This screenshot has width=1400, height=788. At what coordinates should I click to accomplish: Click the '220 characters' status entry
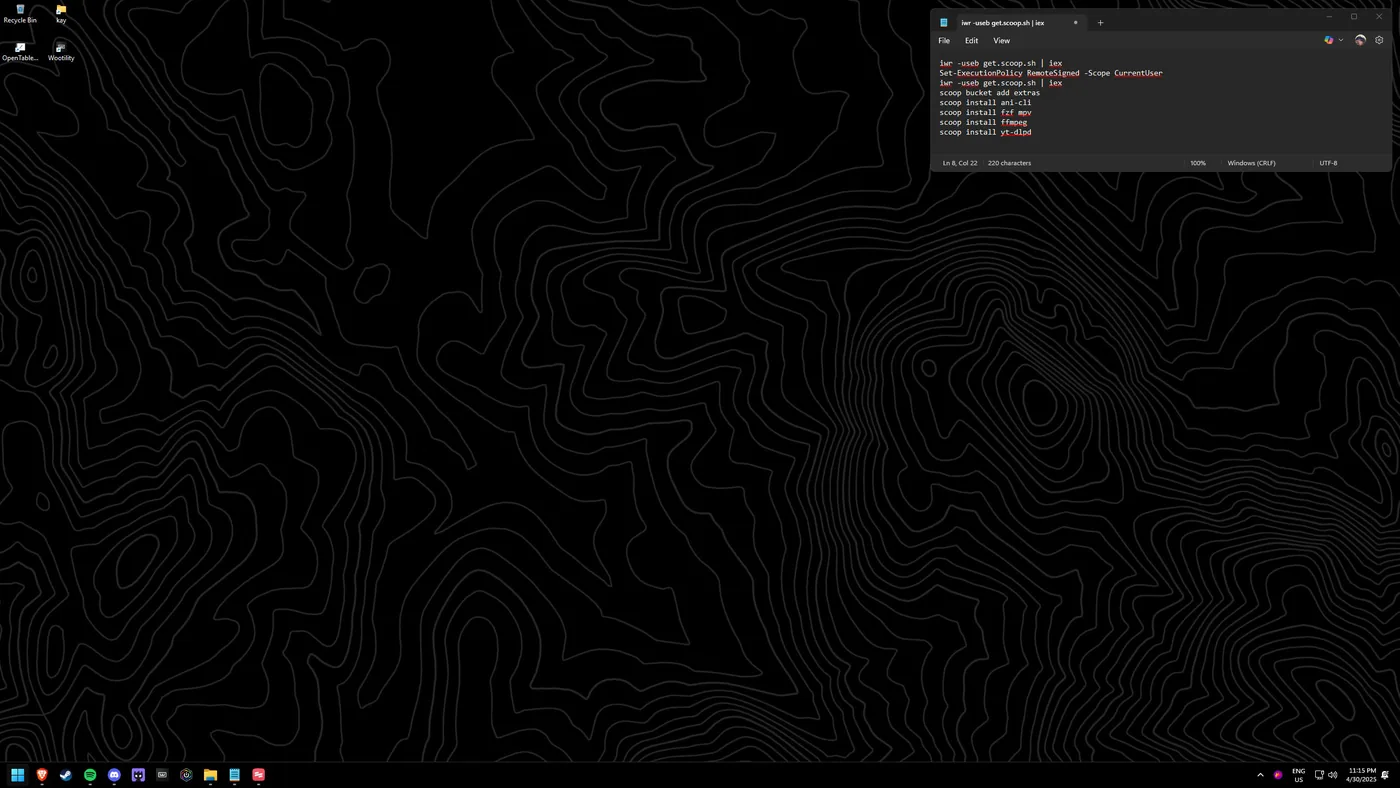(1009, 163)
